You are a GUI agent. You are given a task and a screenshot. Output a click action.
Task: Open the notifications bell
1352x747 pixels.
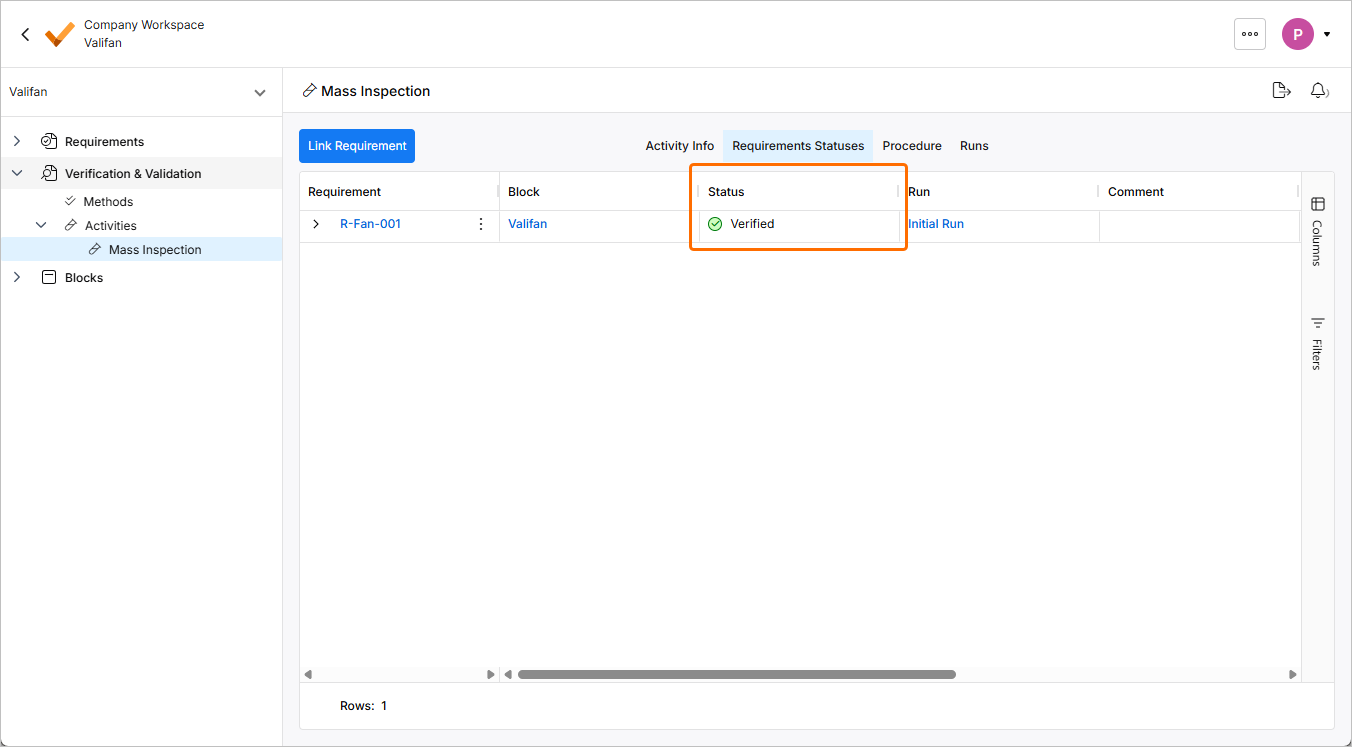[1319, 91]
